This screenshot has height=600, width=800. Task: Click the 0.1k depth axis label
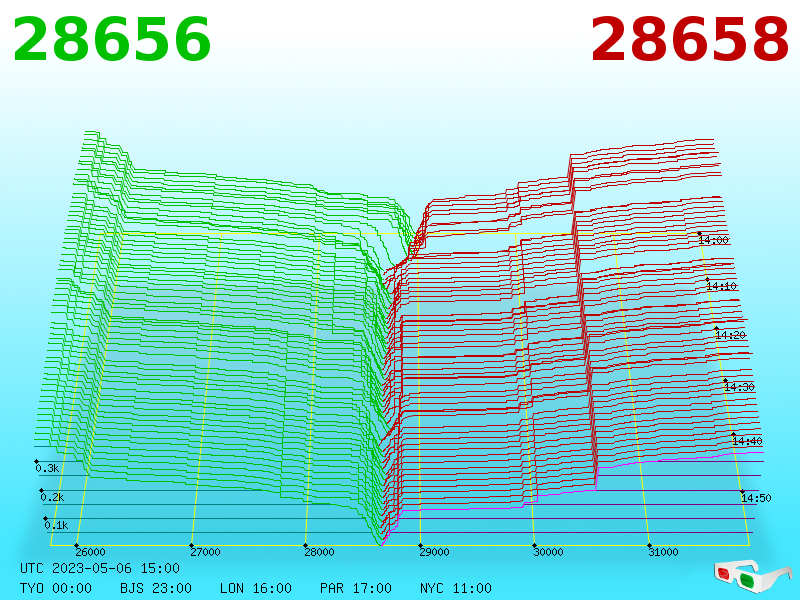pyautogui.click(x=56, y=525)
